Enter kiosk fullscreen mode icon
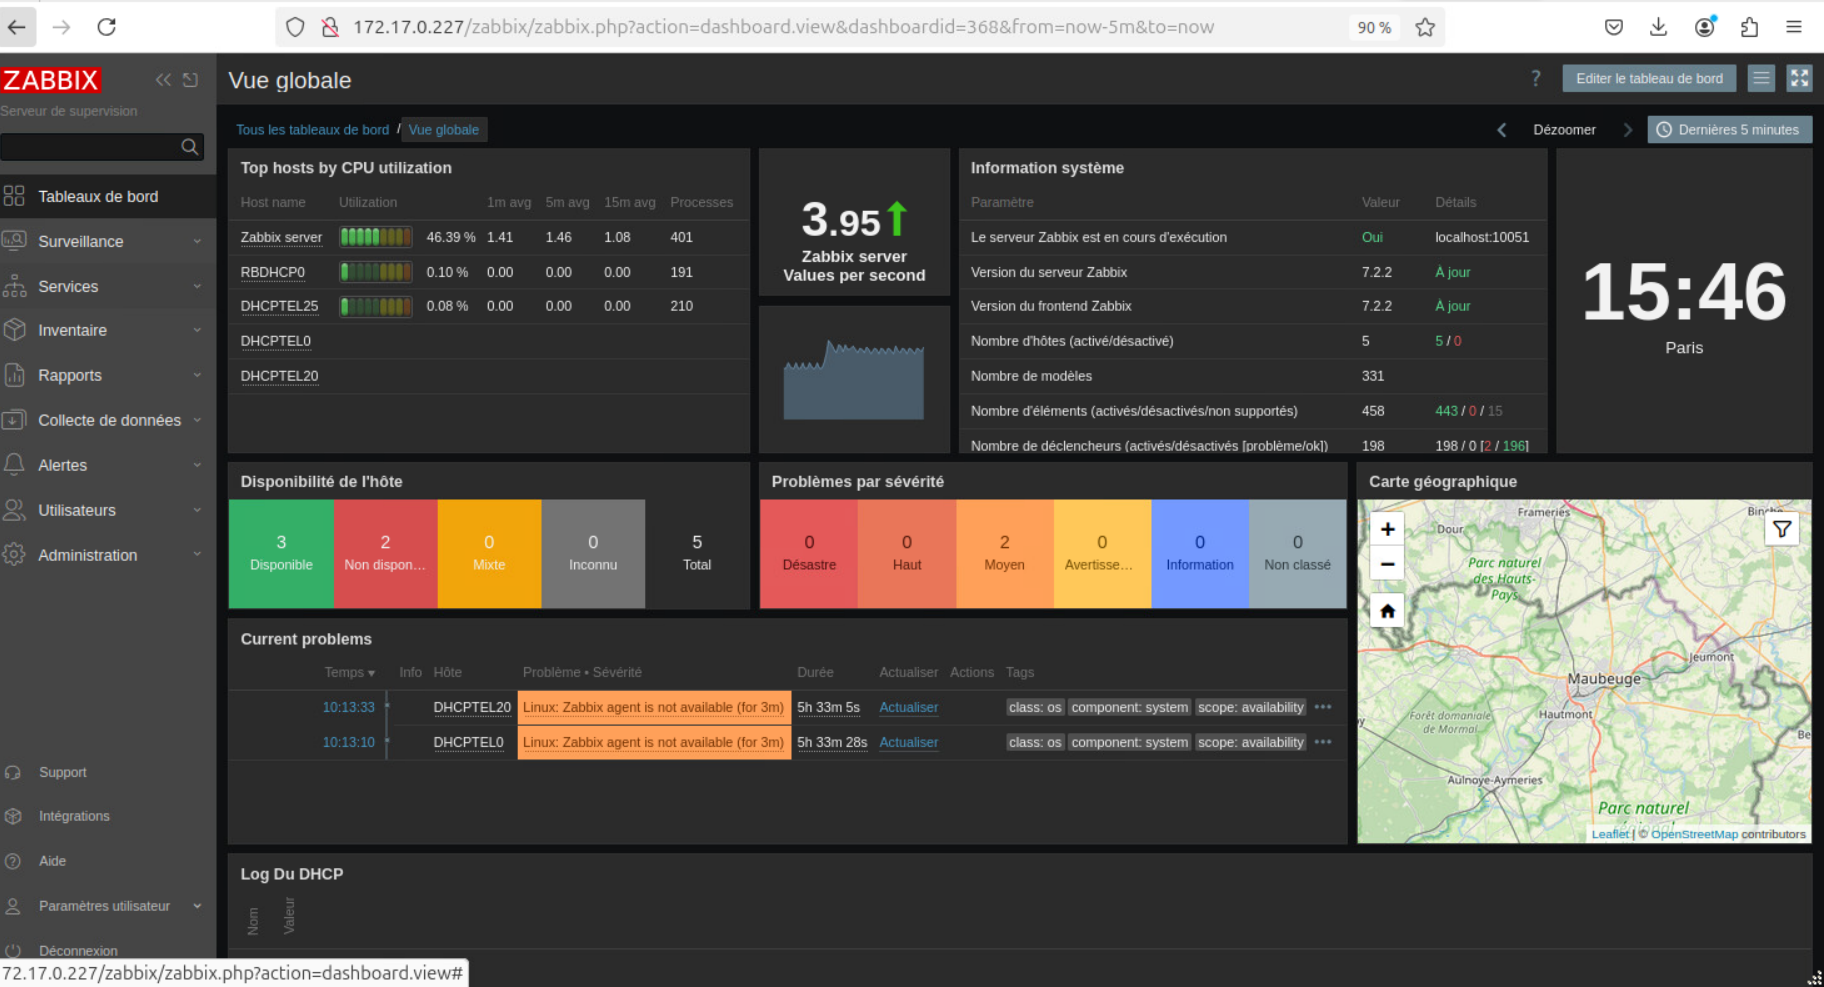This screenshot has width=1824, height=987. tap(1799, 78)
